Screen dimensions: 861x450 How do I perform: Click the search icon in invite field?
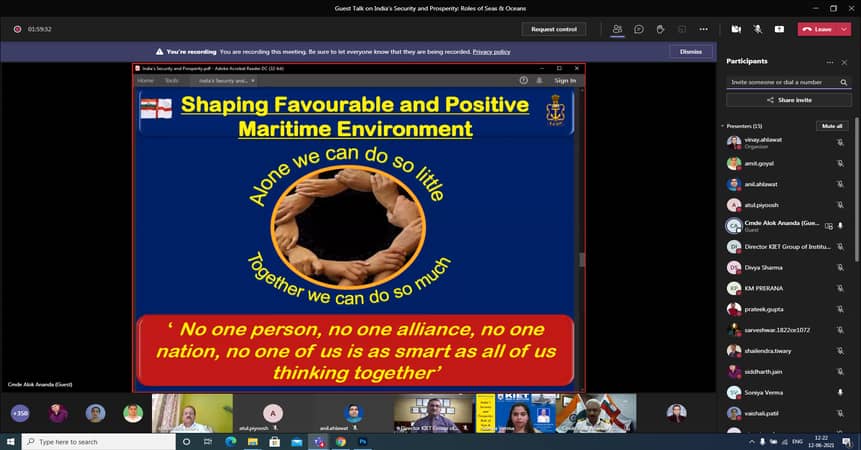pos(841,82)
